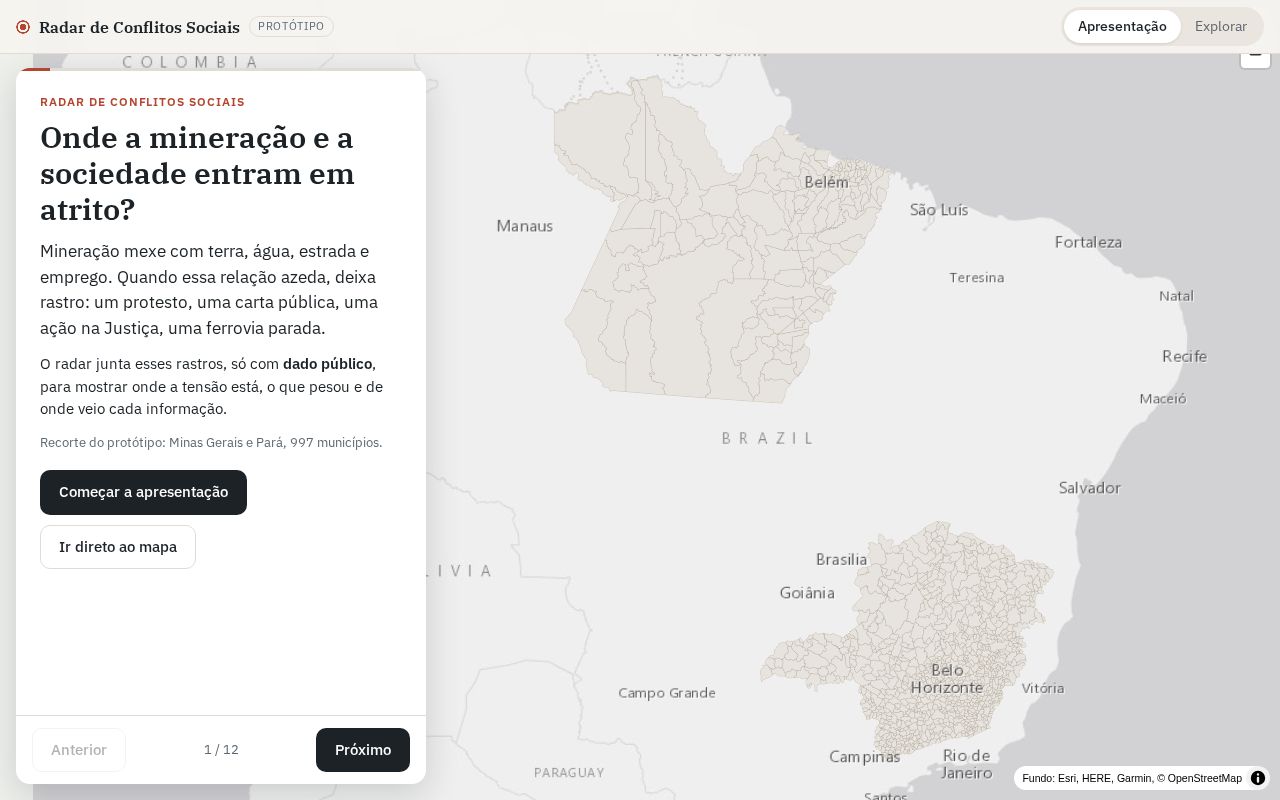
Task: Go to the Próximo slide
Action: [363, 750]
